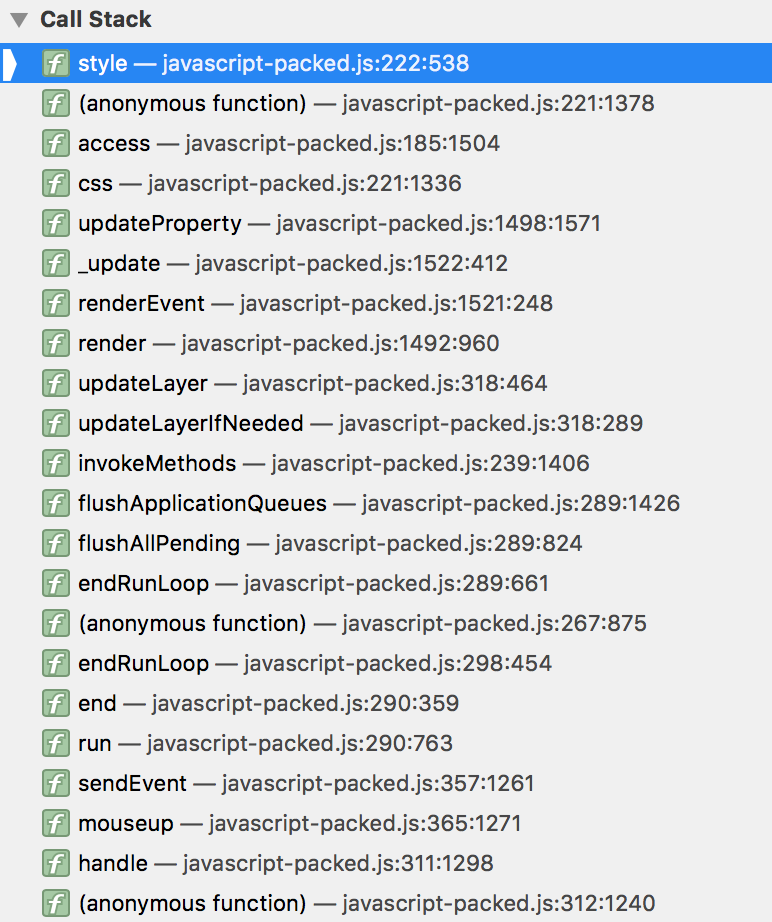Click the Call Stack section header
Screen dimensions: 772x922
pyautogui.click(x=96, y=20)
